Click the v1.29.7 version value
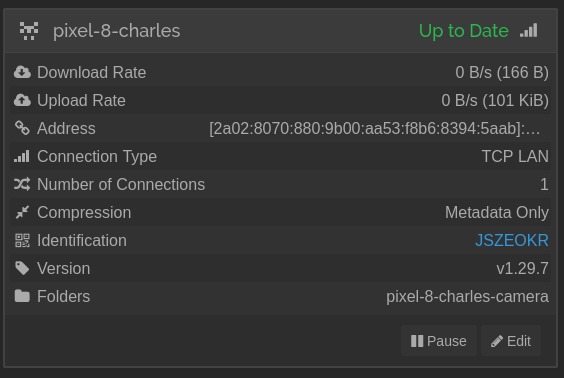Screen dimensions: 564x378 click(x=522, y=269)
